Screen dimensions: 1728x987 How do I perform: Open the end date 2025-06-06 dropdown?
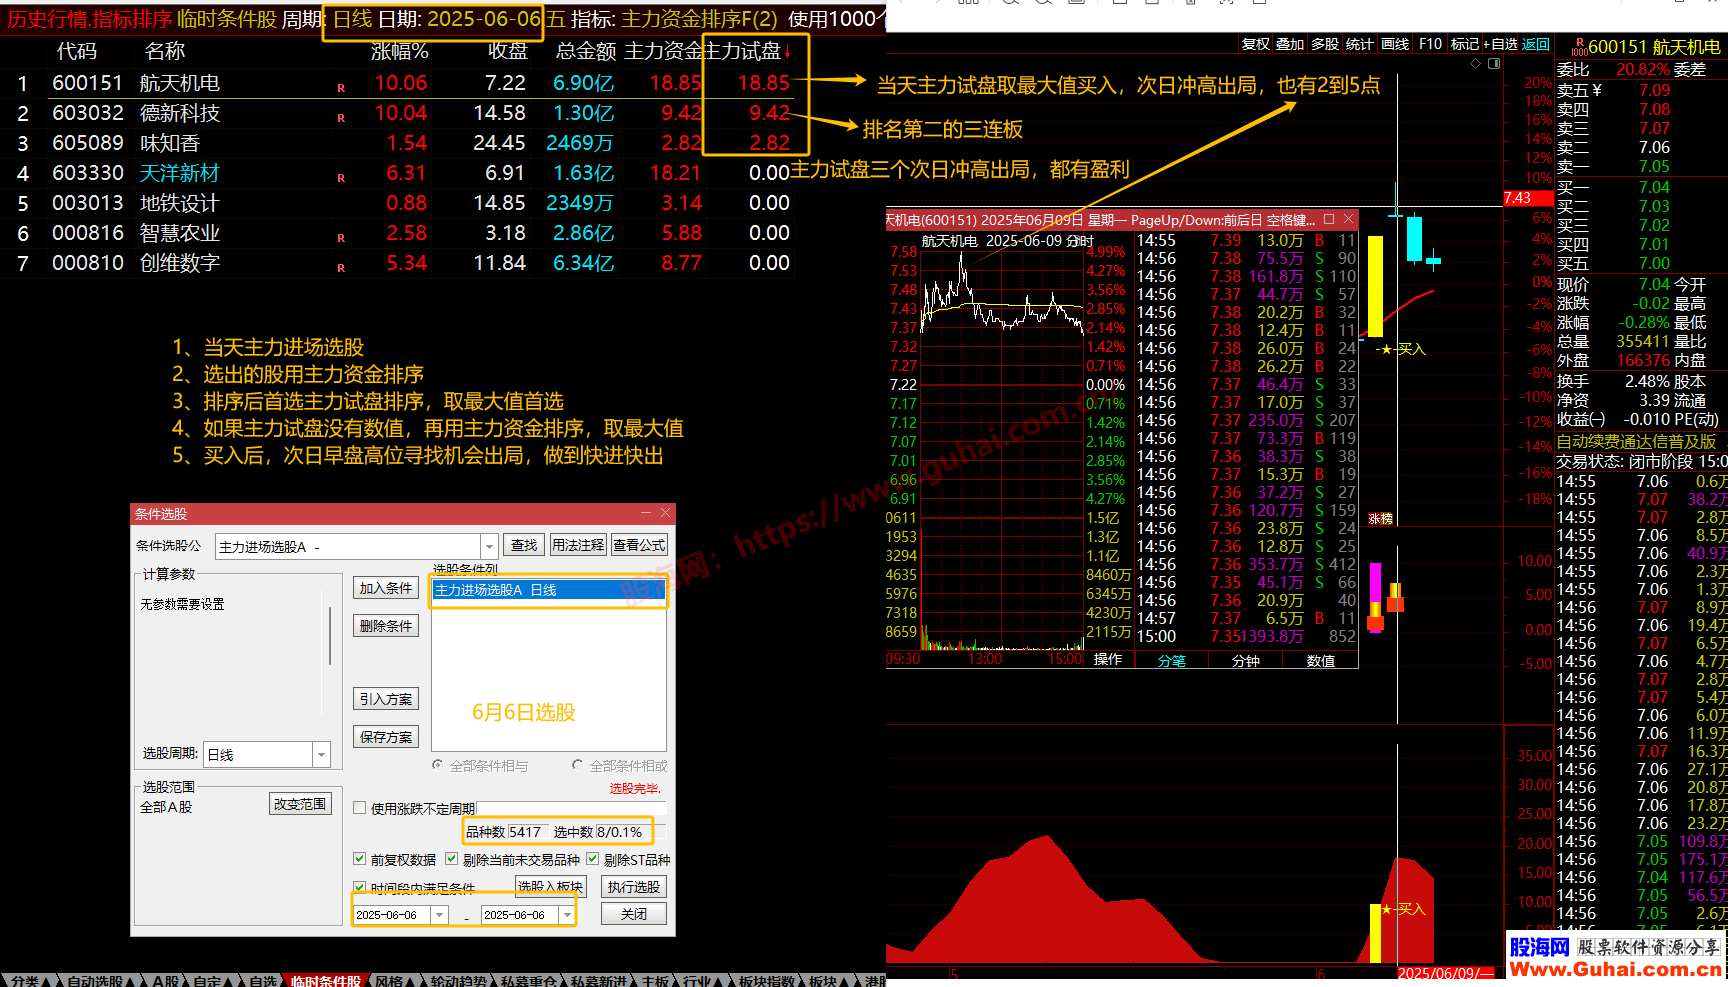coord(567,914)
